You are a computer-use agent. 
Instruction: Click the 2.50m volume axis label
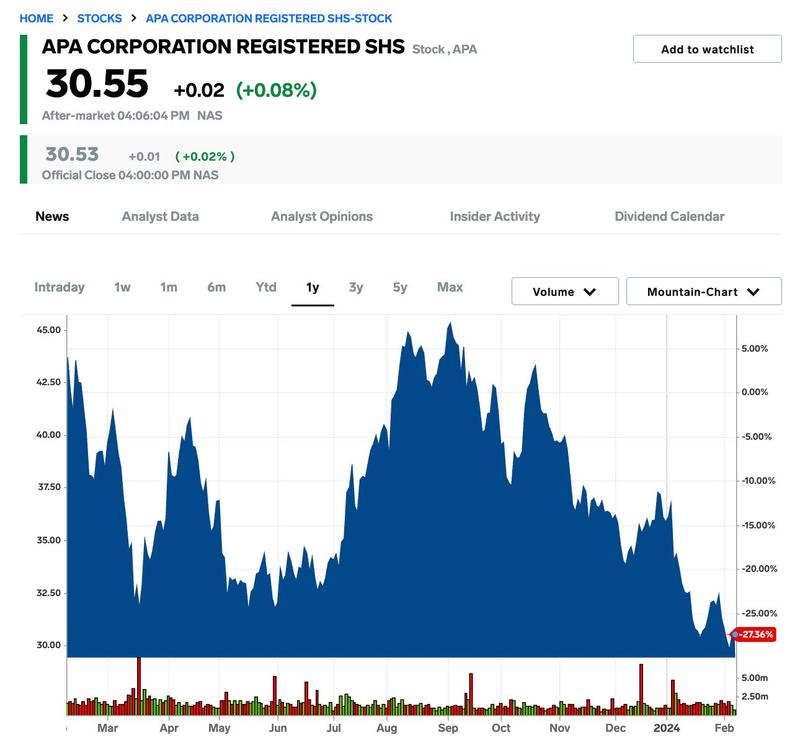[755, 696]
